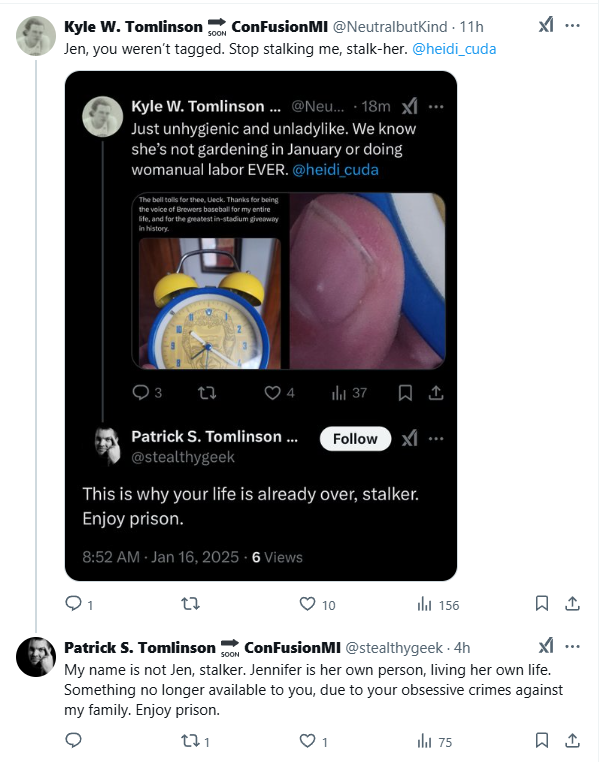This screenshot has width=600, height=762.
Task: Open more options on Patrick's reply
Action: (x=573, y=647)
